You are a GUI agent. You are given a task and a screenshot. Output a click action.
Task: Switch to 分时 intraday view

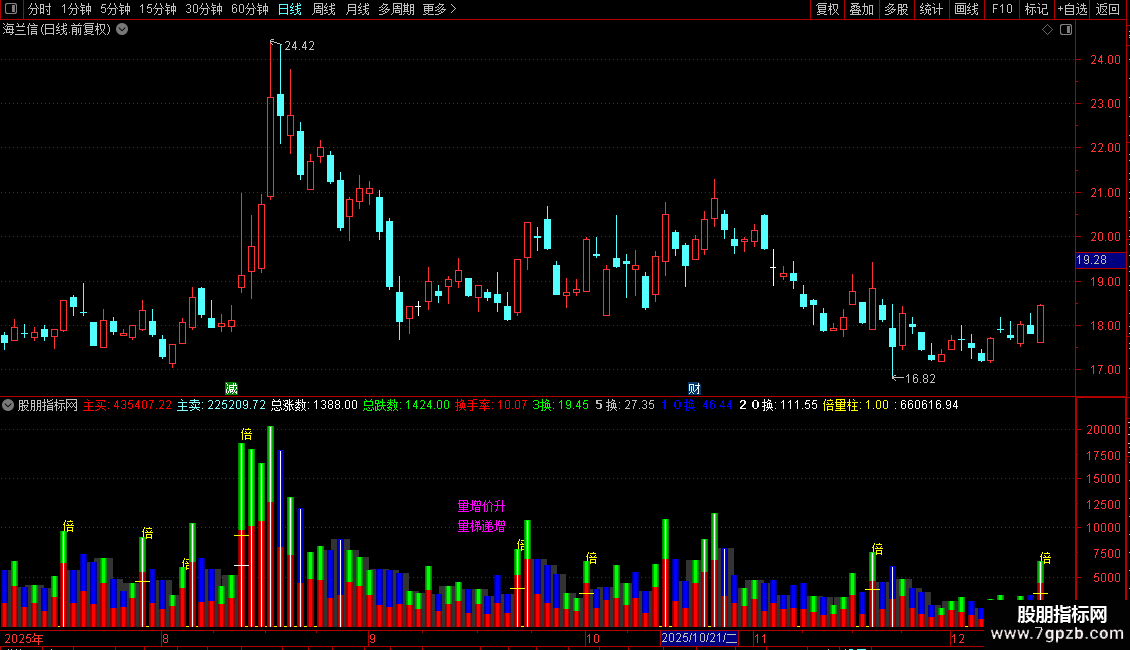point(40,9)
